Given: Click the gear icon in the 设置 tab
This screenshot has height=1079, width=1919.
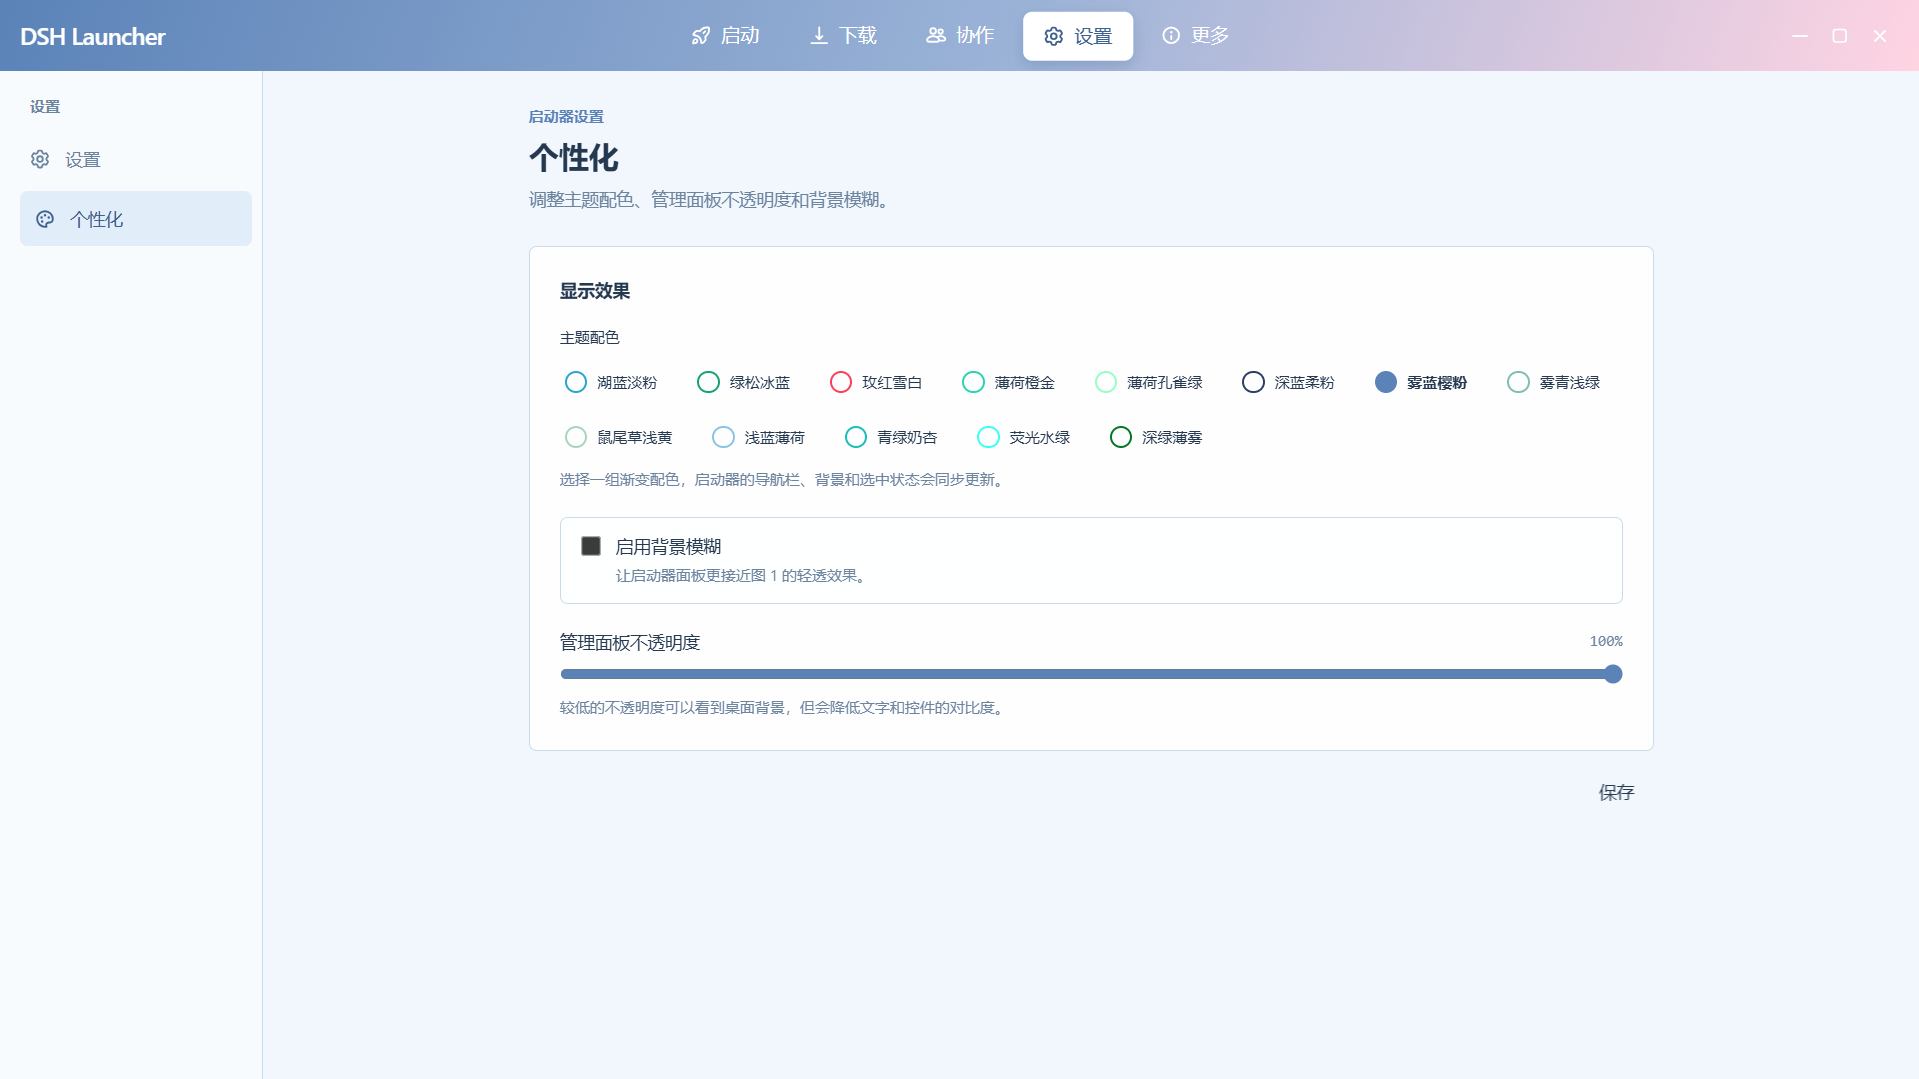Looking at the screenshot, I should click(x=1054, y=36).
